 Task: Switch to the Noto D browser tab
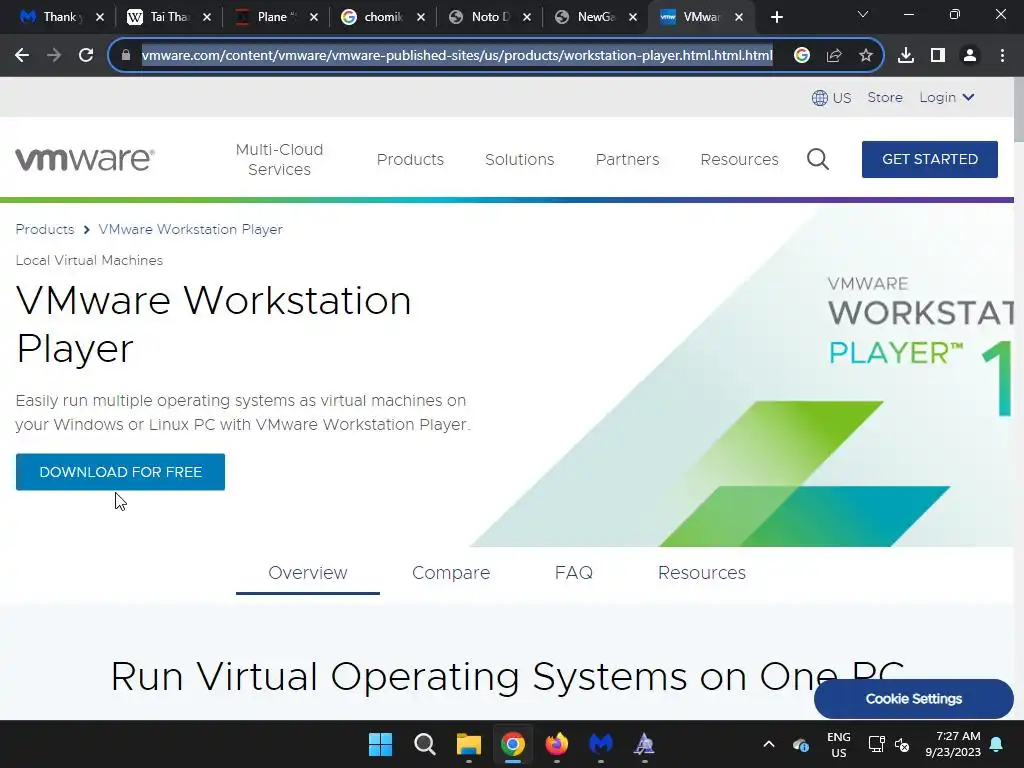click(489, 17)
